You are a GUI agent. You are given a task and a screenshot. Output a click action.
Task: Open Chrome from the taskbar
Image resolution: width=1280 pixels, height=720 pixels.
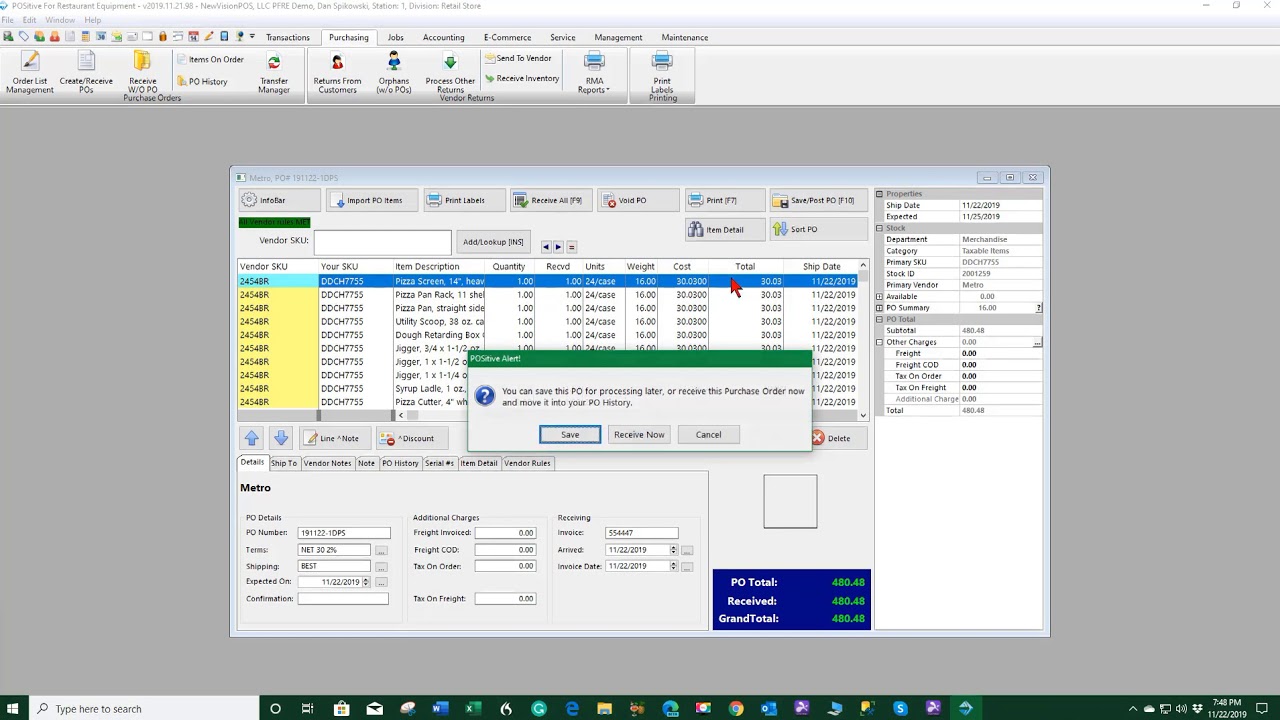tap(736, 708)
